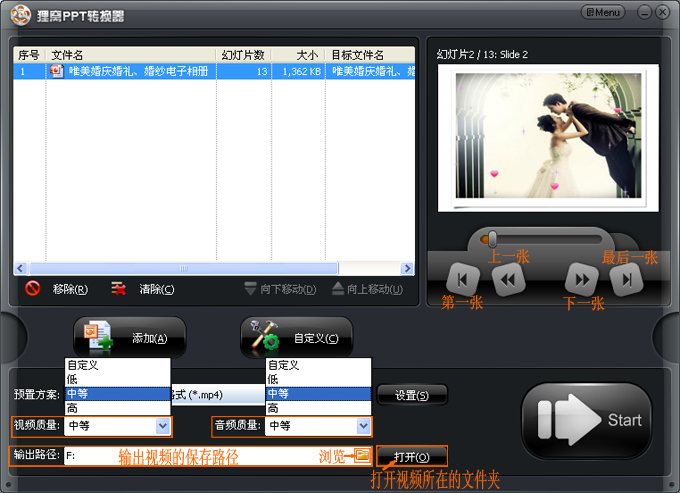Close the PPT converter window
The image size is (680, 493).
coord(662,13)
